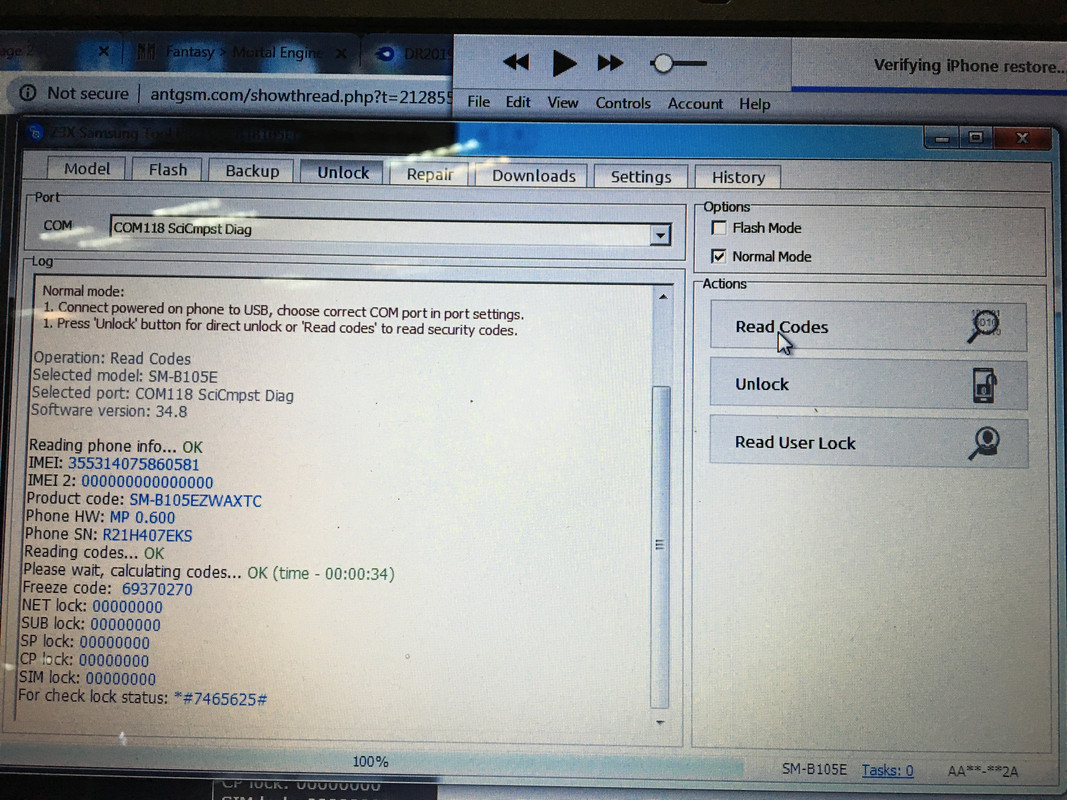Click the AA**-**2A status bar entry

click(x=983, y=771)
